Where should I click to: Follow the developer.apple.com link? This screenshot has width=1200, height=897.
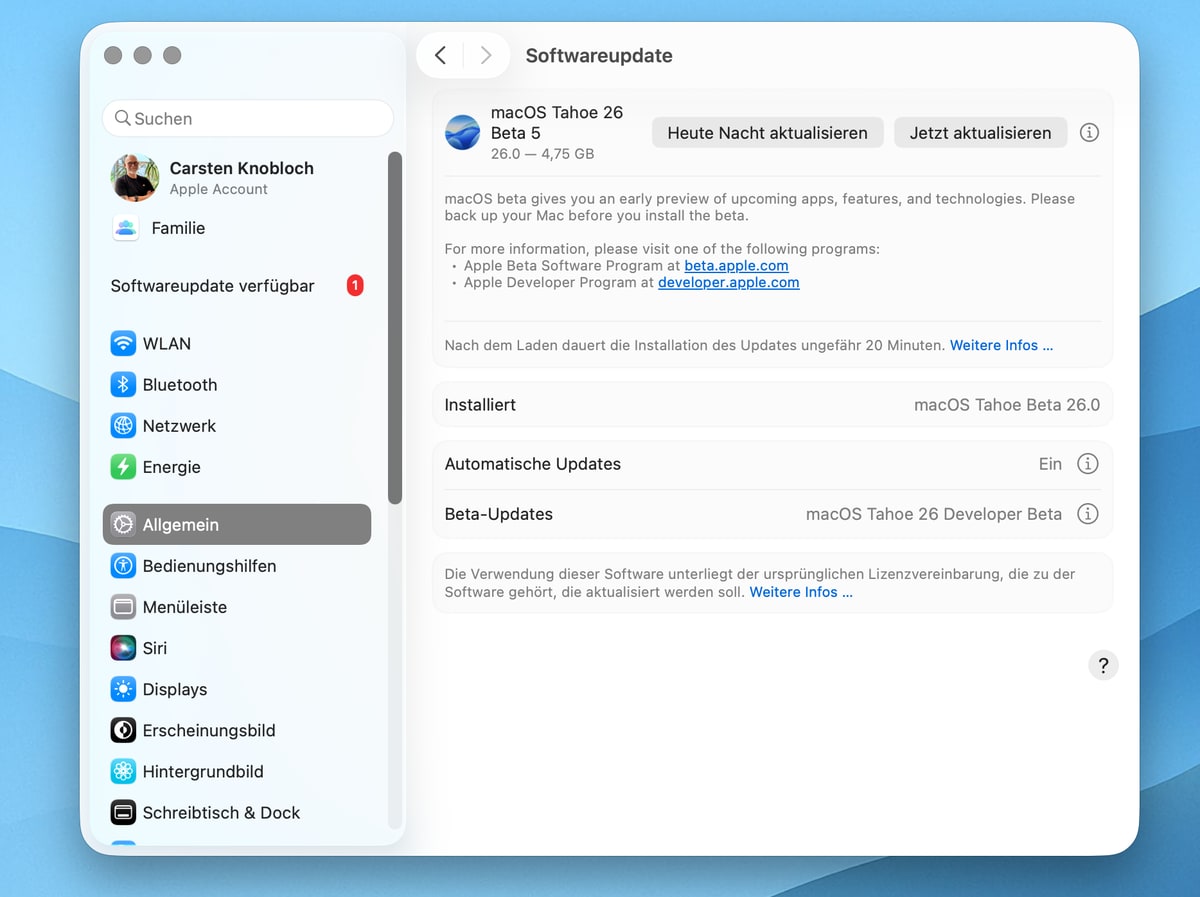[728, 283]
